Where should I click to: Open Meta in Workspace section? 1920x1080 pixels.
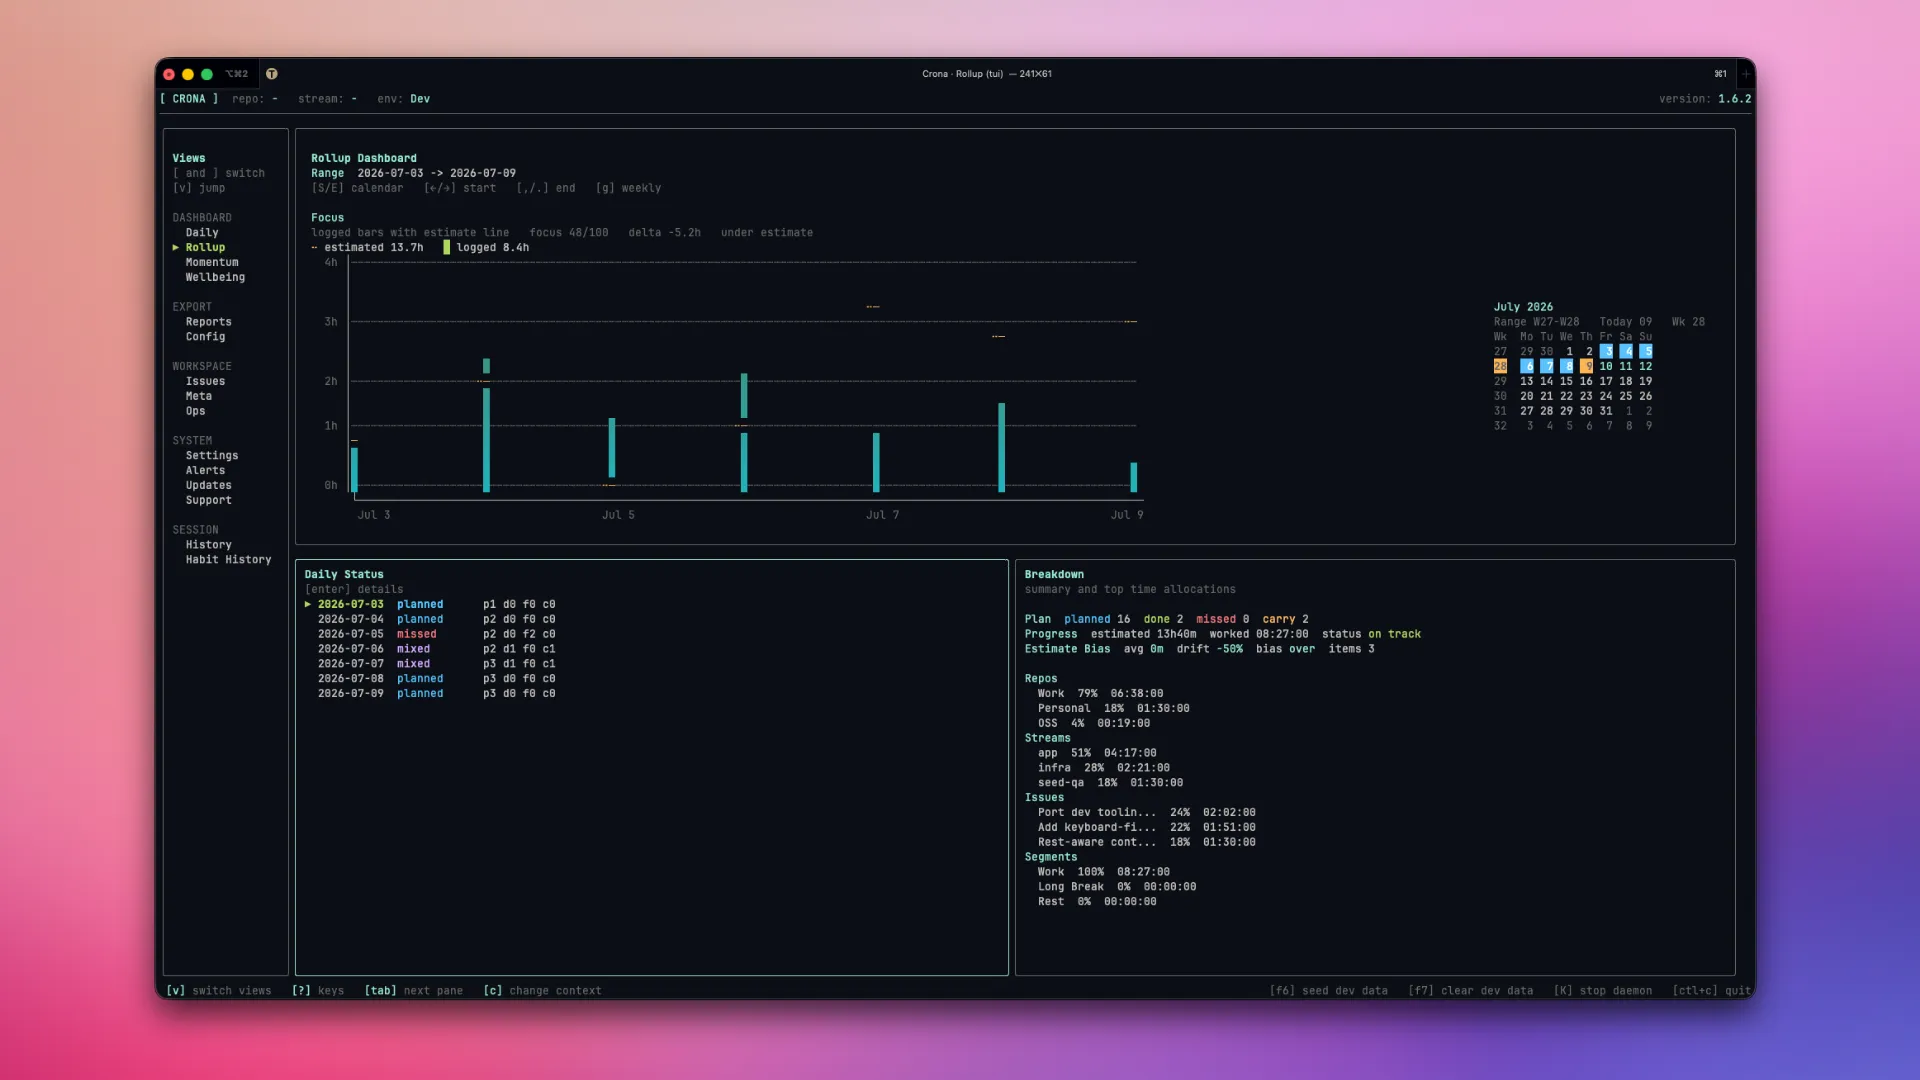click(x=198, y=397)
